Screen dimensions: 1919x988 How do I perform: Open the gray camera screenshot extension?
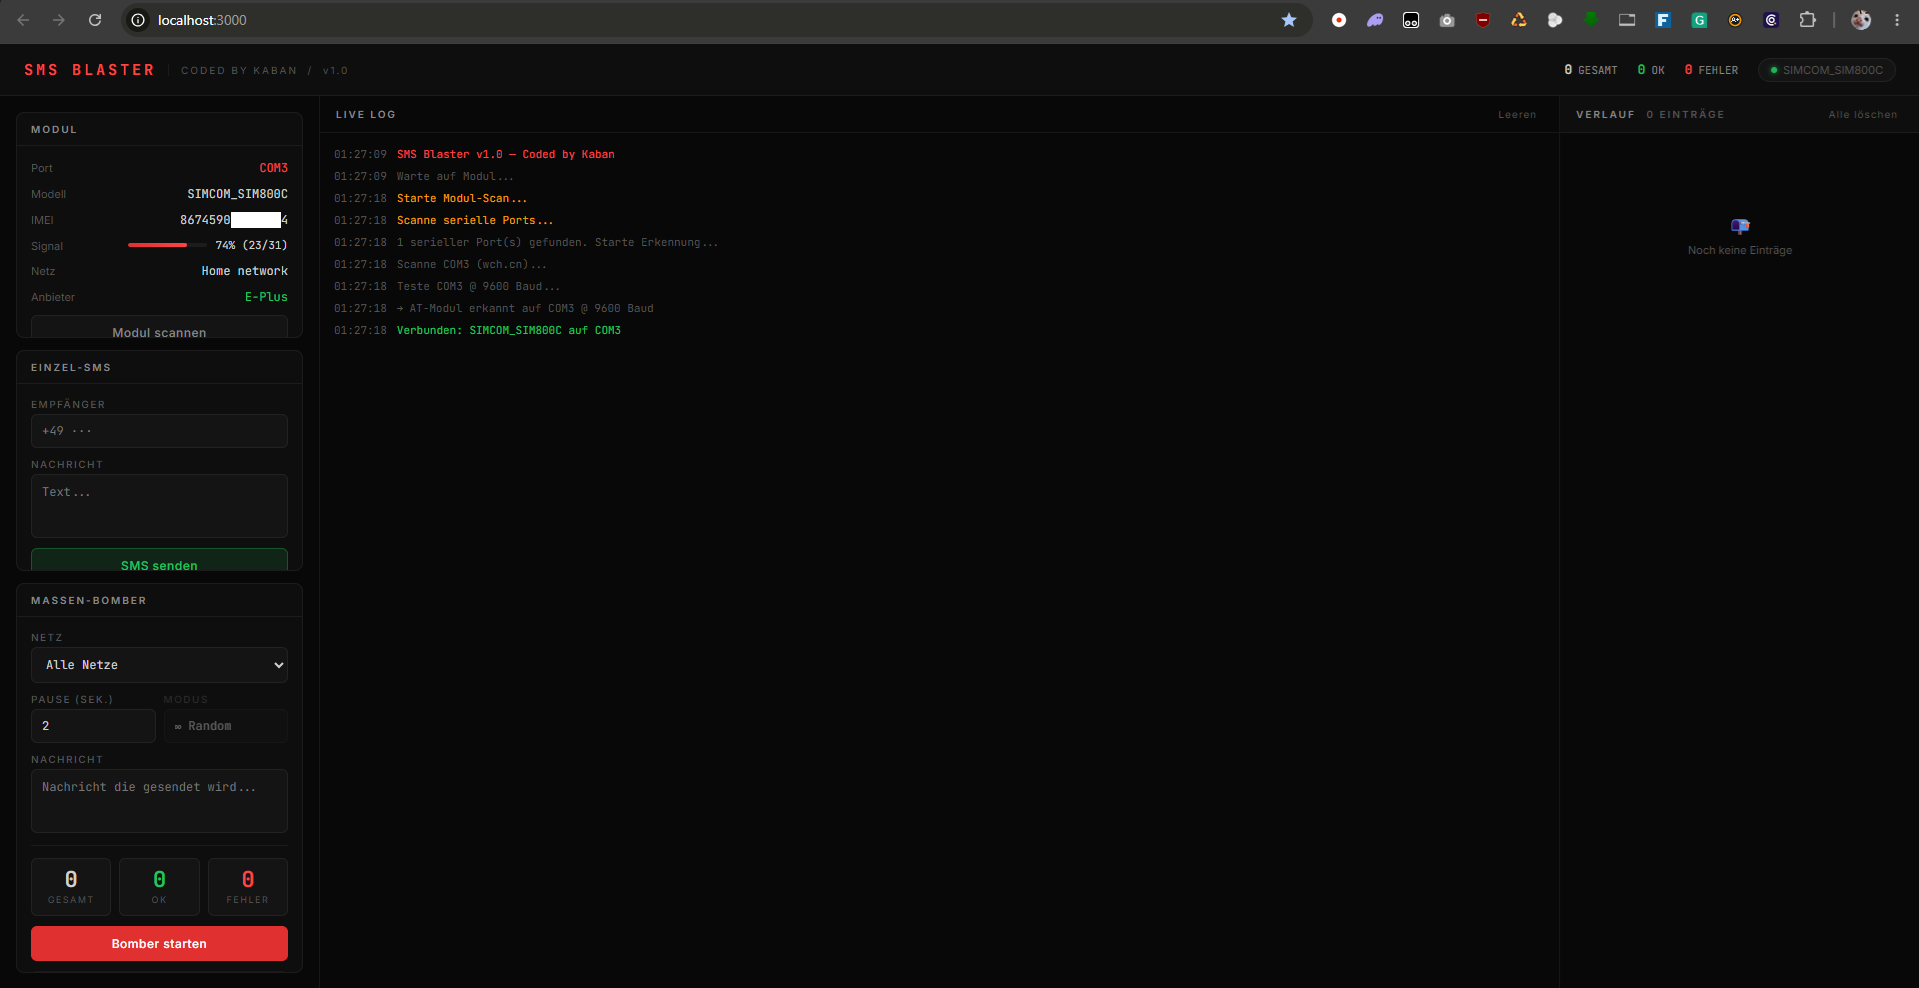(1447, 20)
